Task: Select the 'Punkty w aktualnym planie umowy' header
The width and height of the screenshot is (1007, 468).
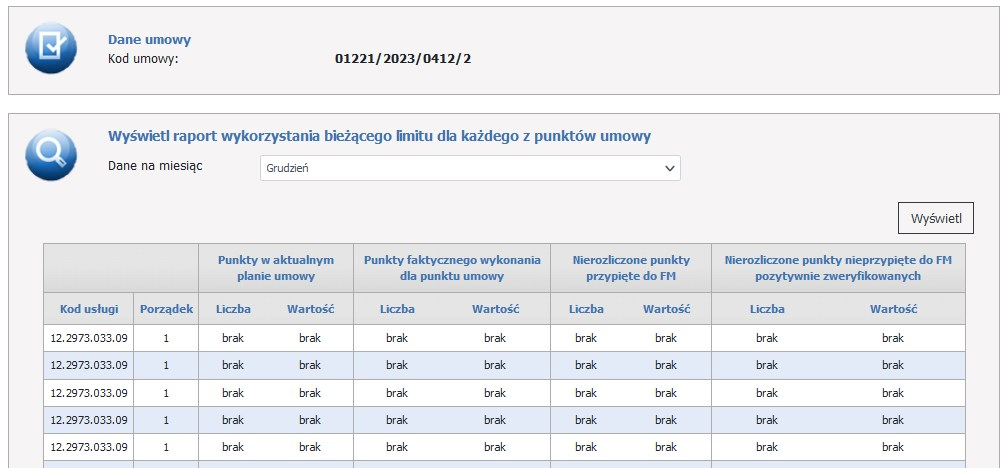Action: pyautogui.click(x=275, y=267)
